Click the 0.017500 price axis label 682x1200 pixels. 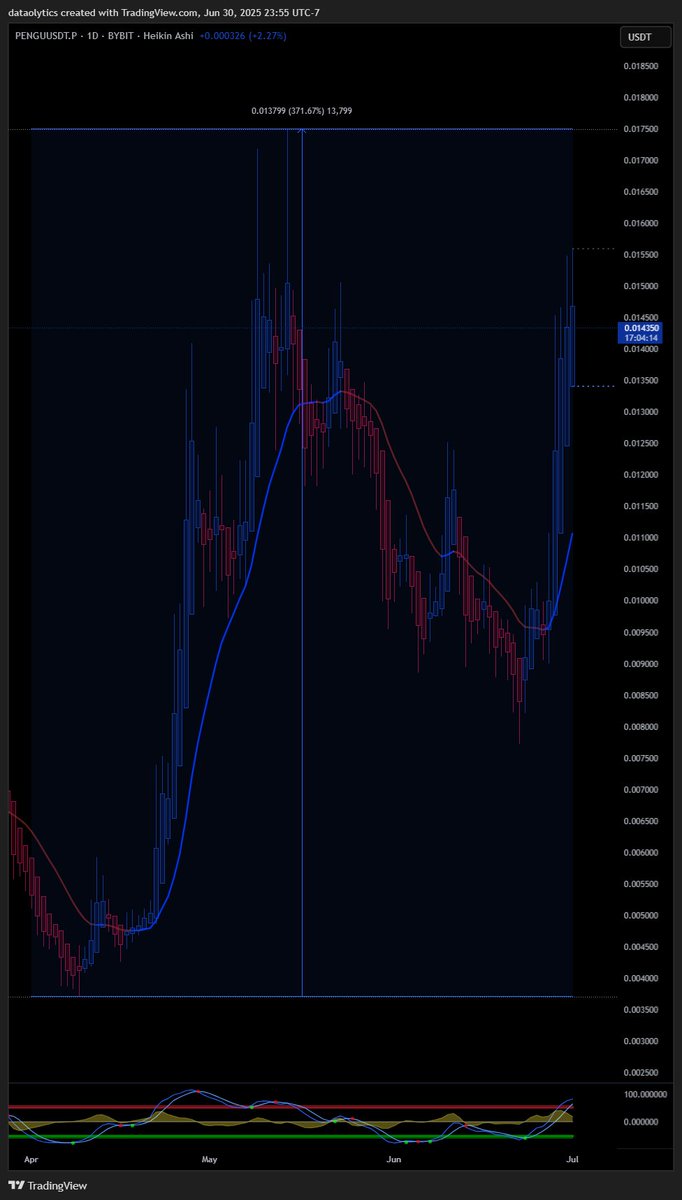point(641,130)
